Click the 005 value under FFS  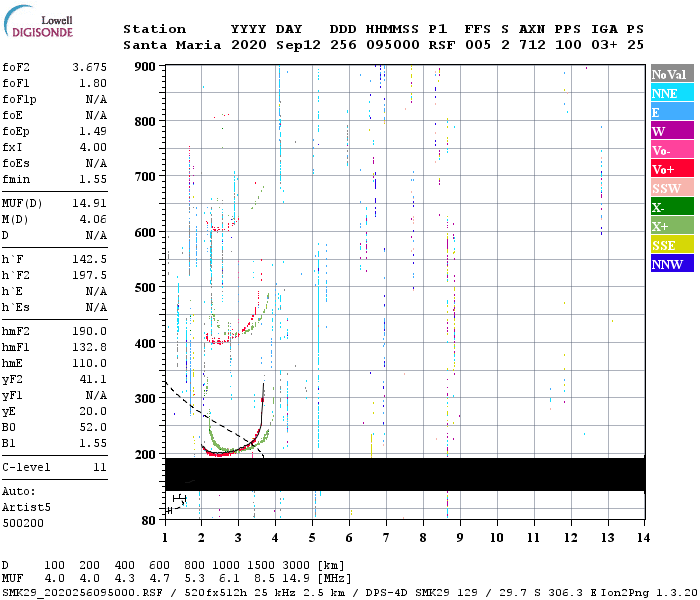point(478,45)
